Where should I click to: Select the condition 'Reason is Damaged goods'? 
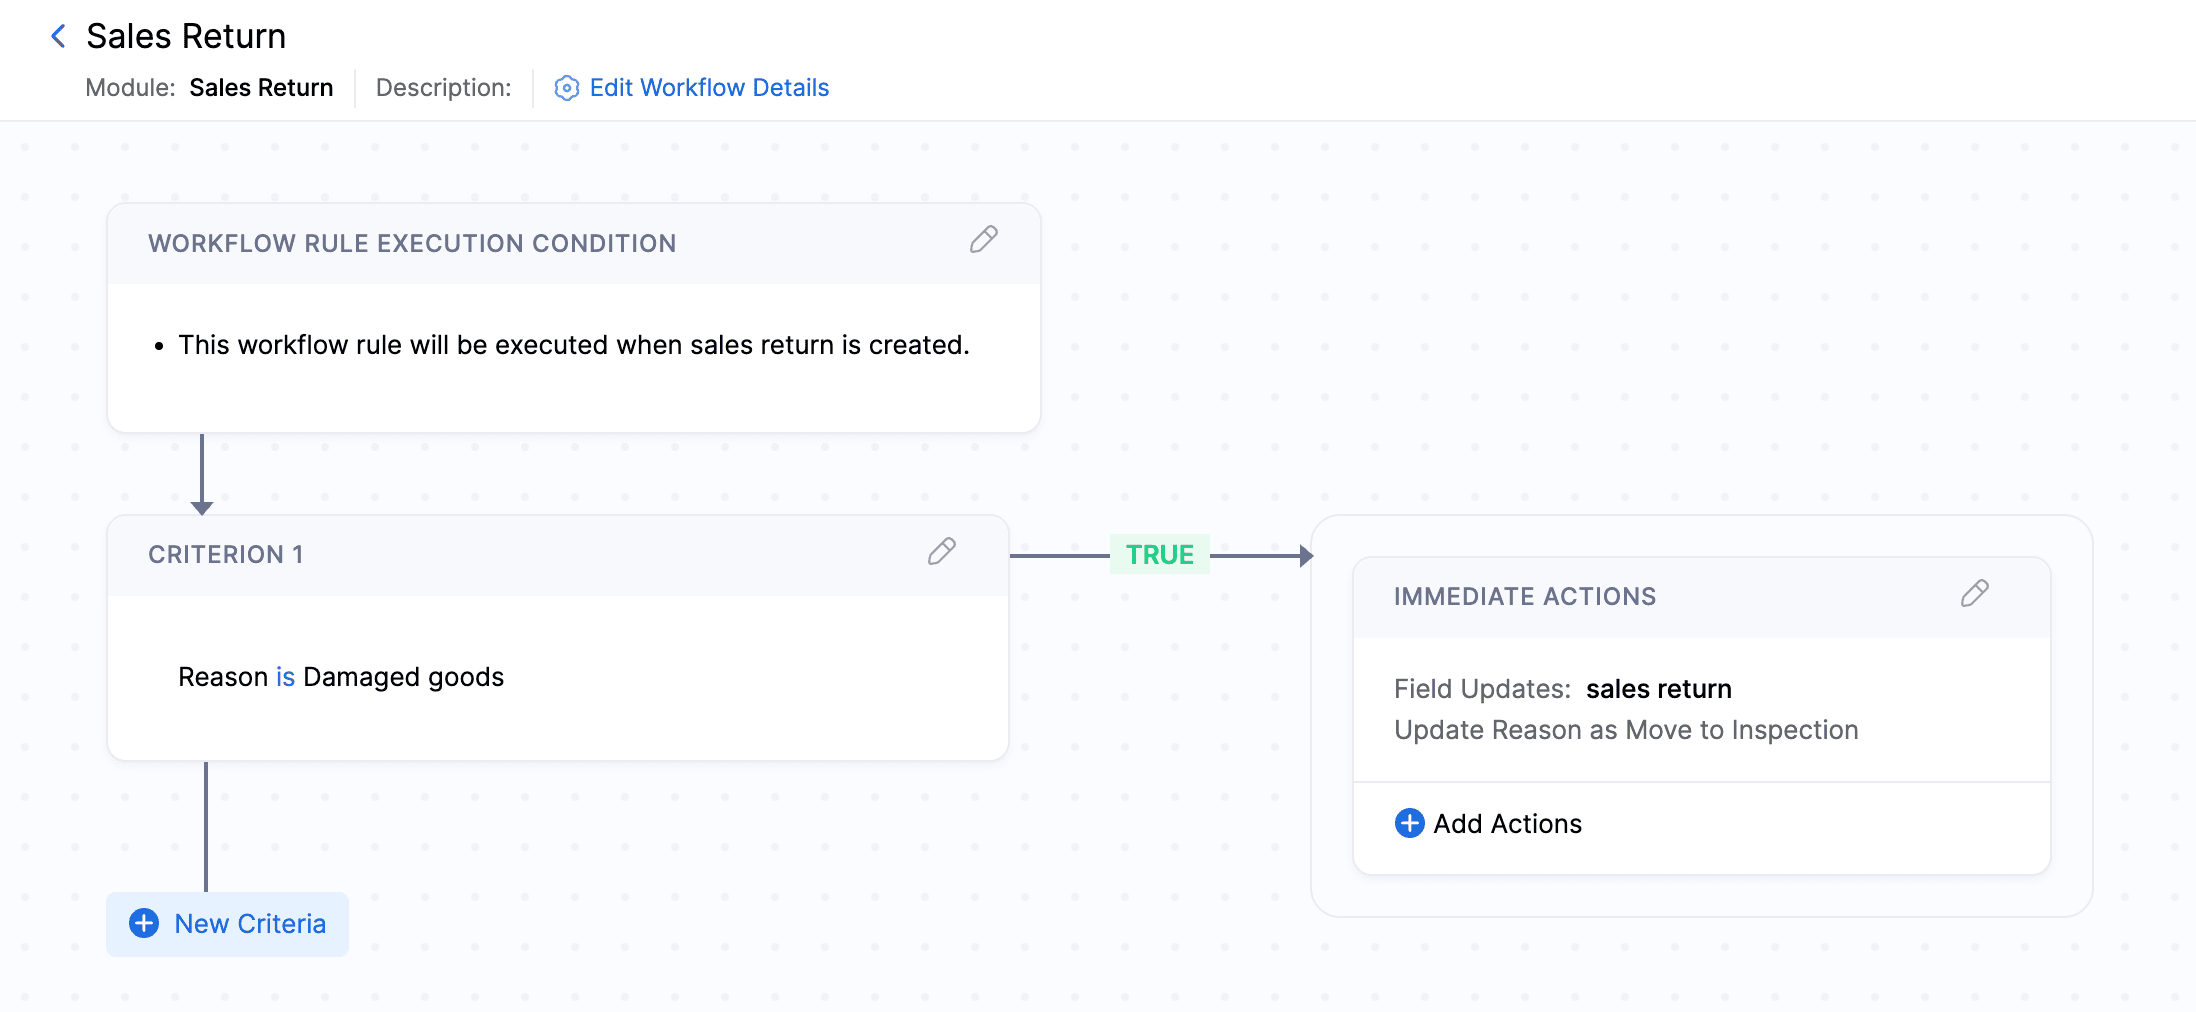(x=340, y=676)
